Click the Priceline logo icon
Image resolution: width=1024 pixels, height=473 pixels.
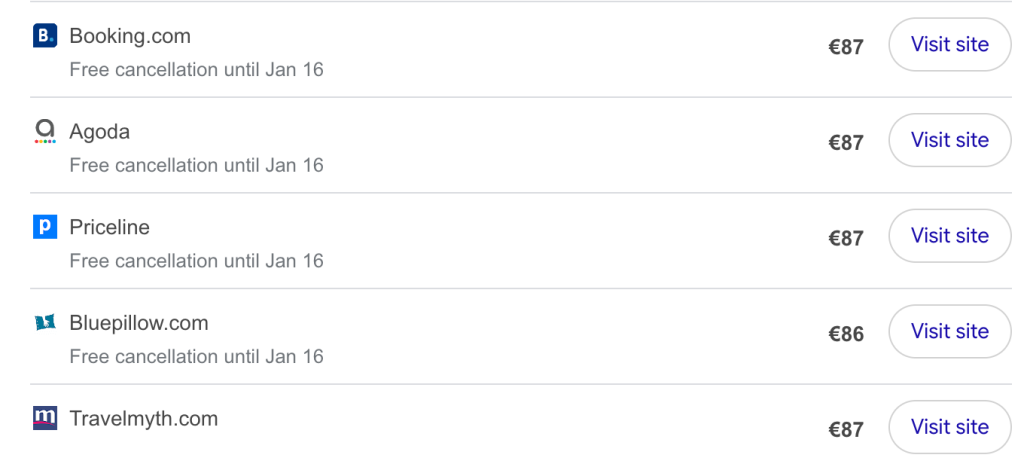(x=45, y=227)
